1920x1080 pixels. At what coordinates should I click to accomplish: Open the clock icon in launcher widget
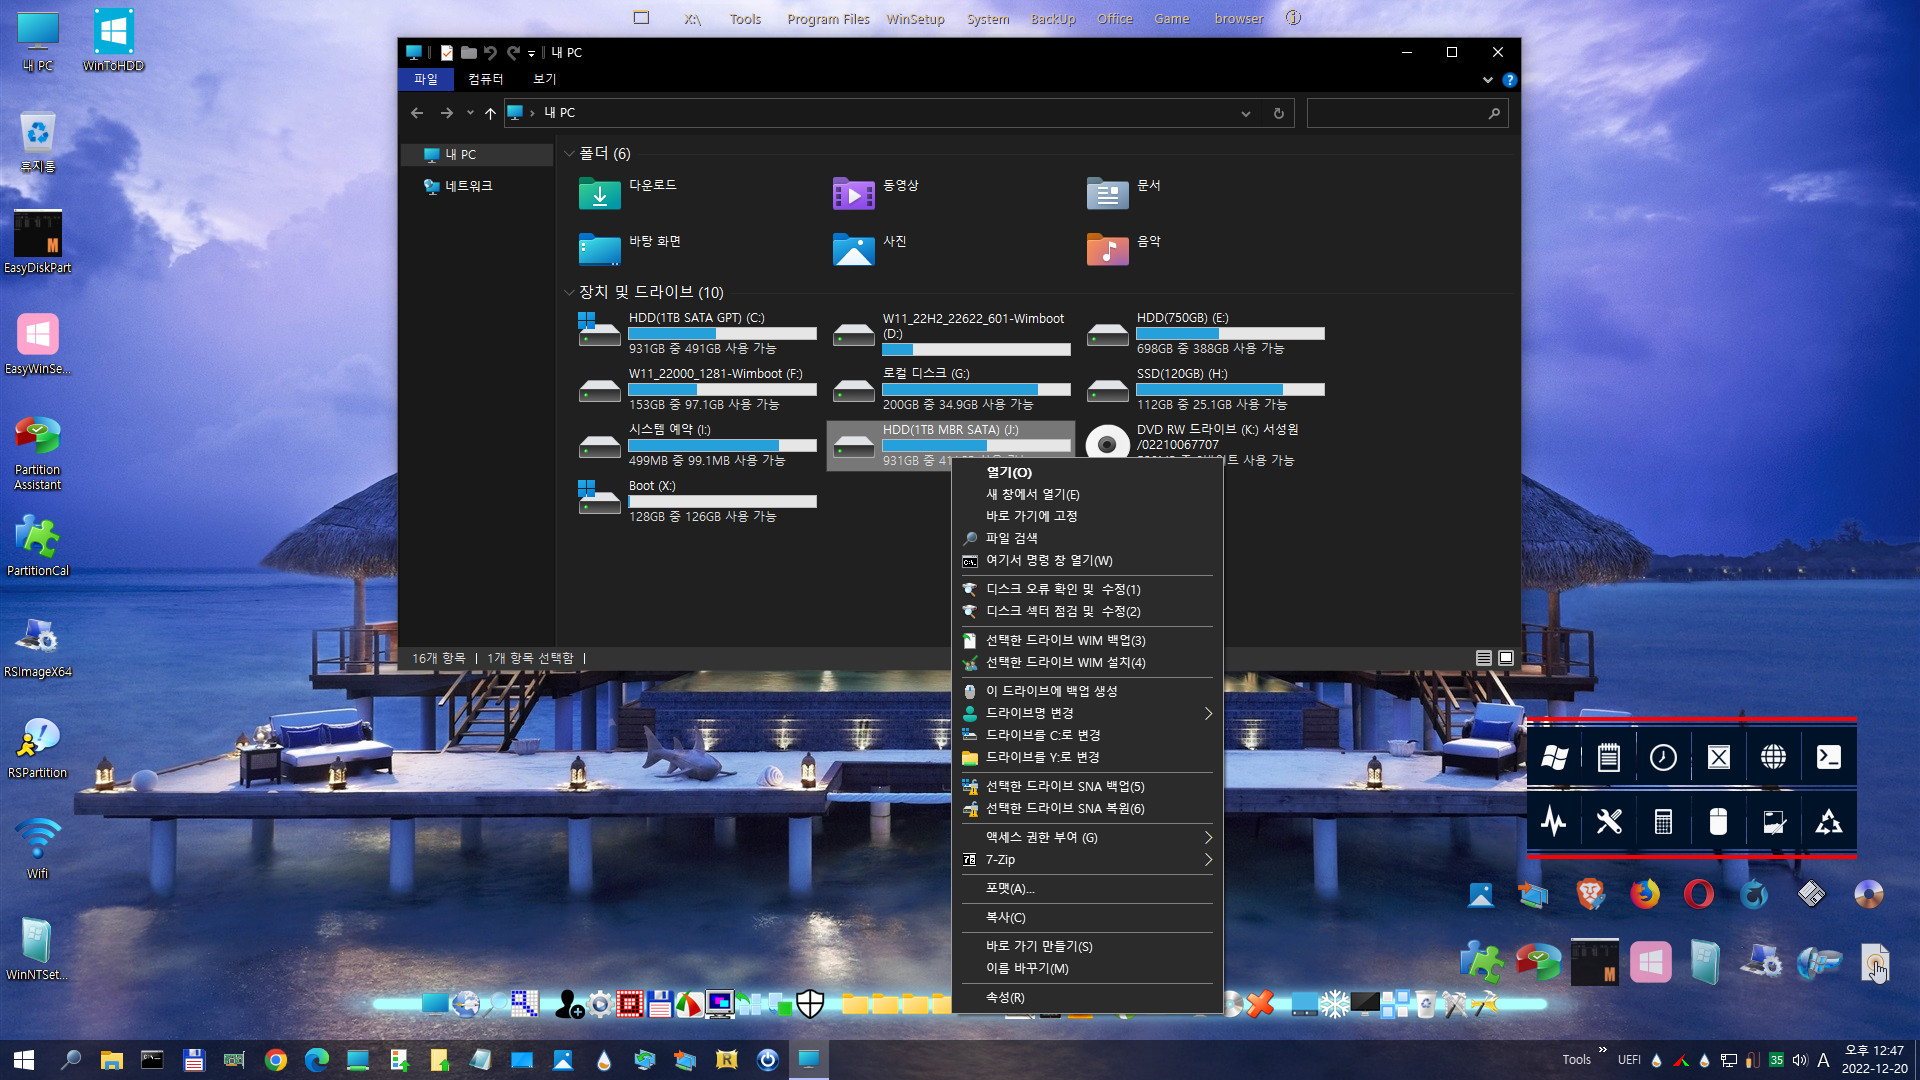pyautogui.click(x=1663, y=758)
